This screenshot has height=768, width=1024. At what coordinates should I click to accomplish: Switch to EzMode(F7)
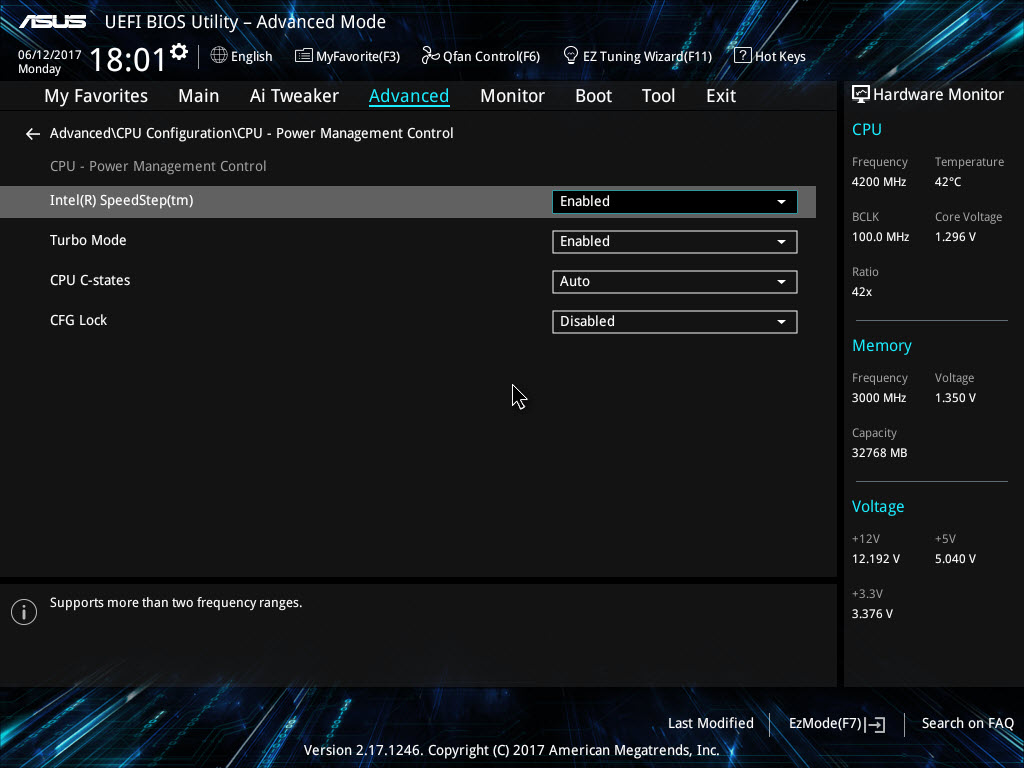(x=837, y=724)
